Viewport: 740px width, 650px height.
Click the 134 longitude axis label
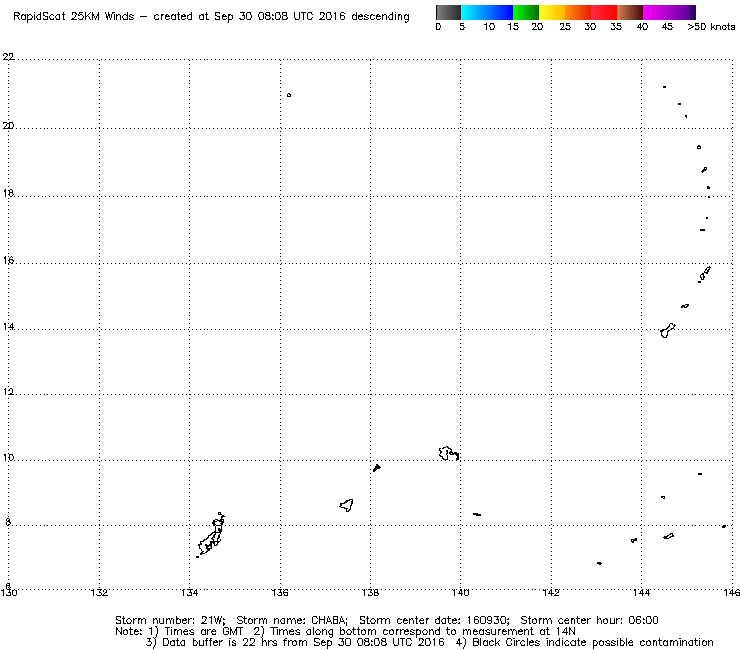click(189, 592)
